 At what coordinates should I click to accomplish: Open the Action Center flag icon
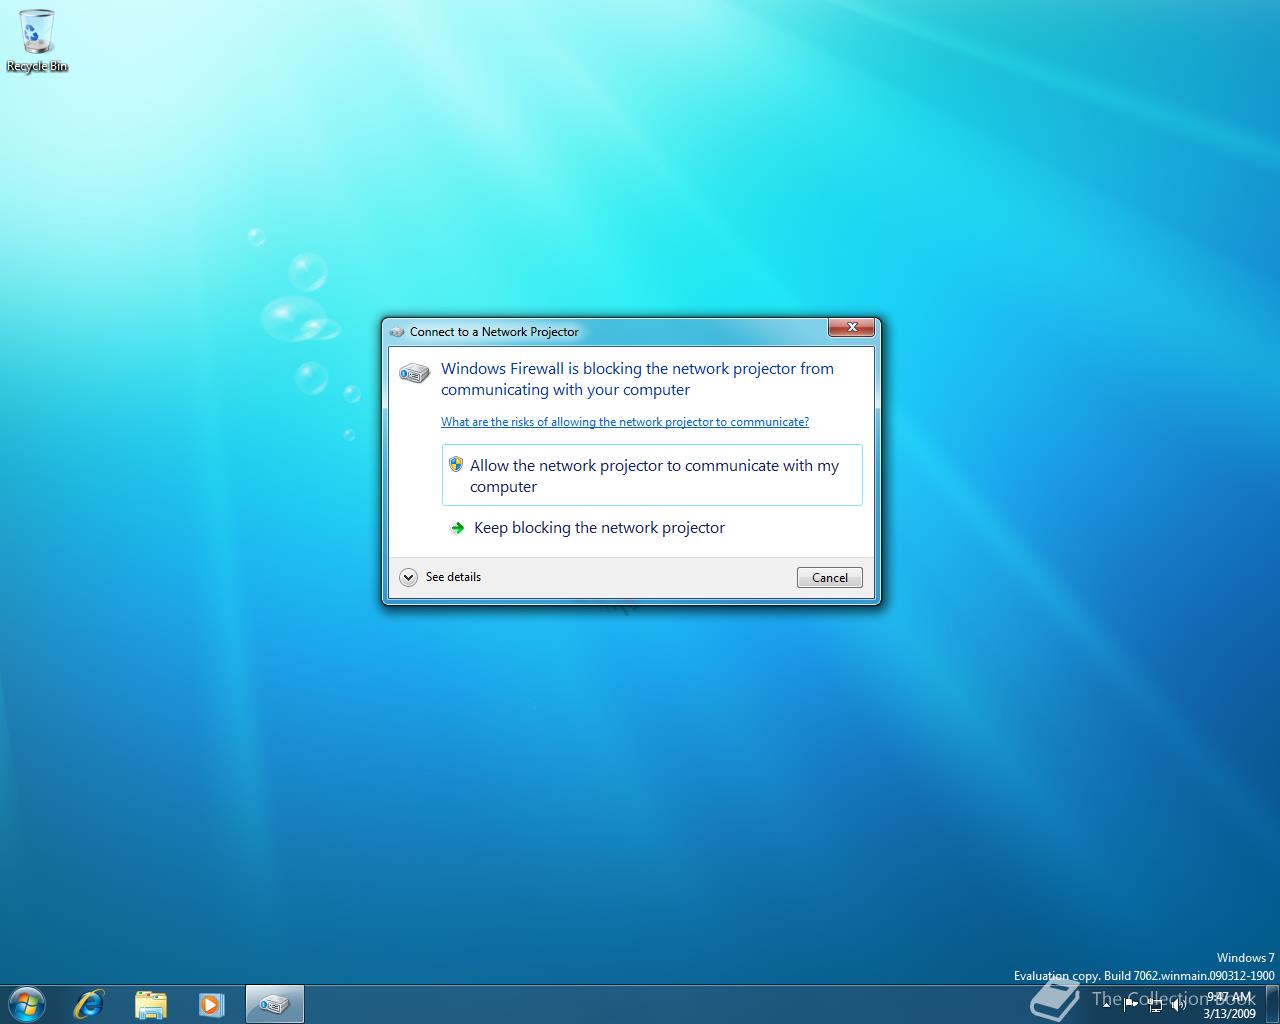point(1131,1005)
